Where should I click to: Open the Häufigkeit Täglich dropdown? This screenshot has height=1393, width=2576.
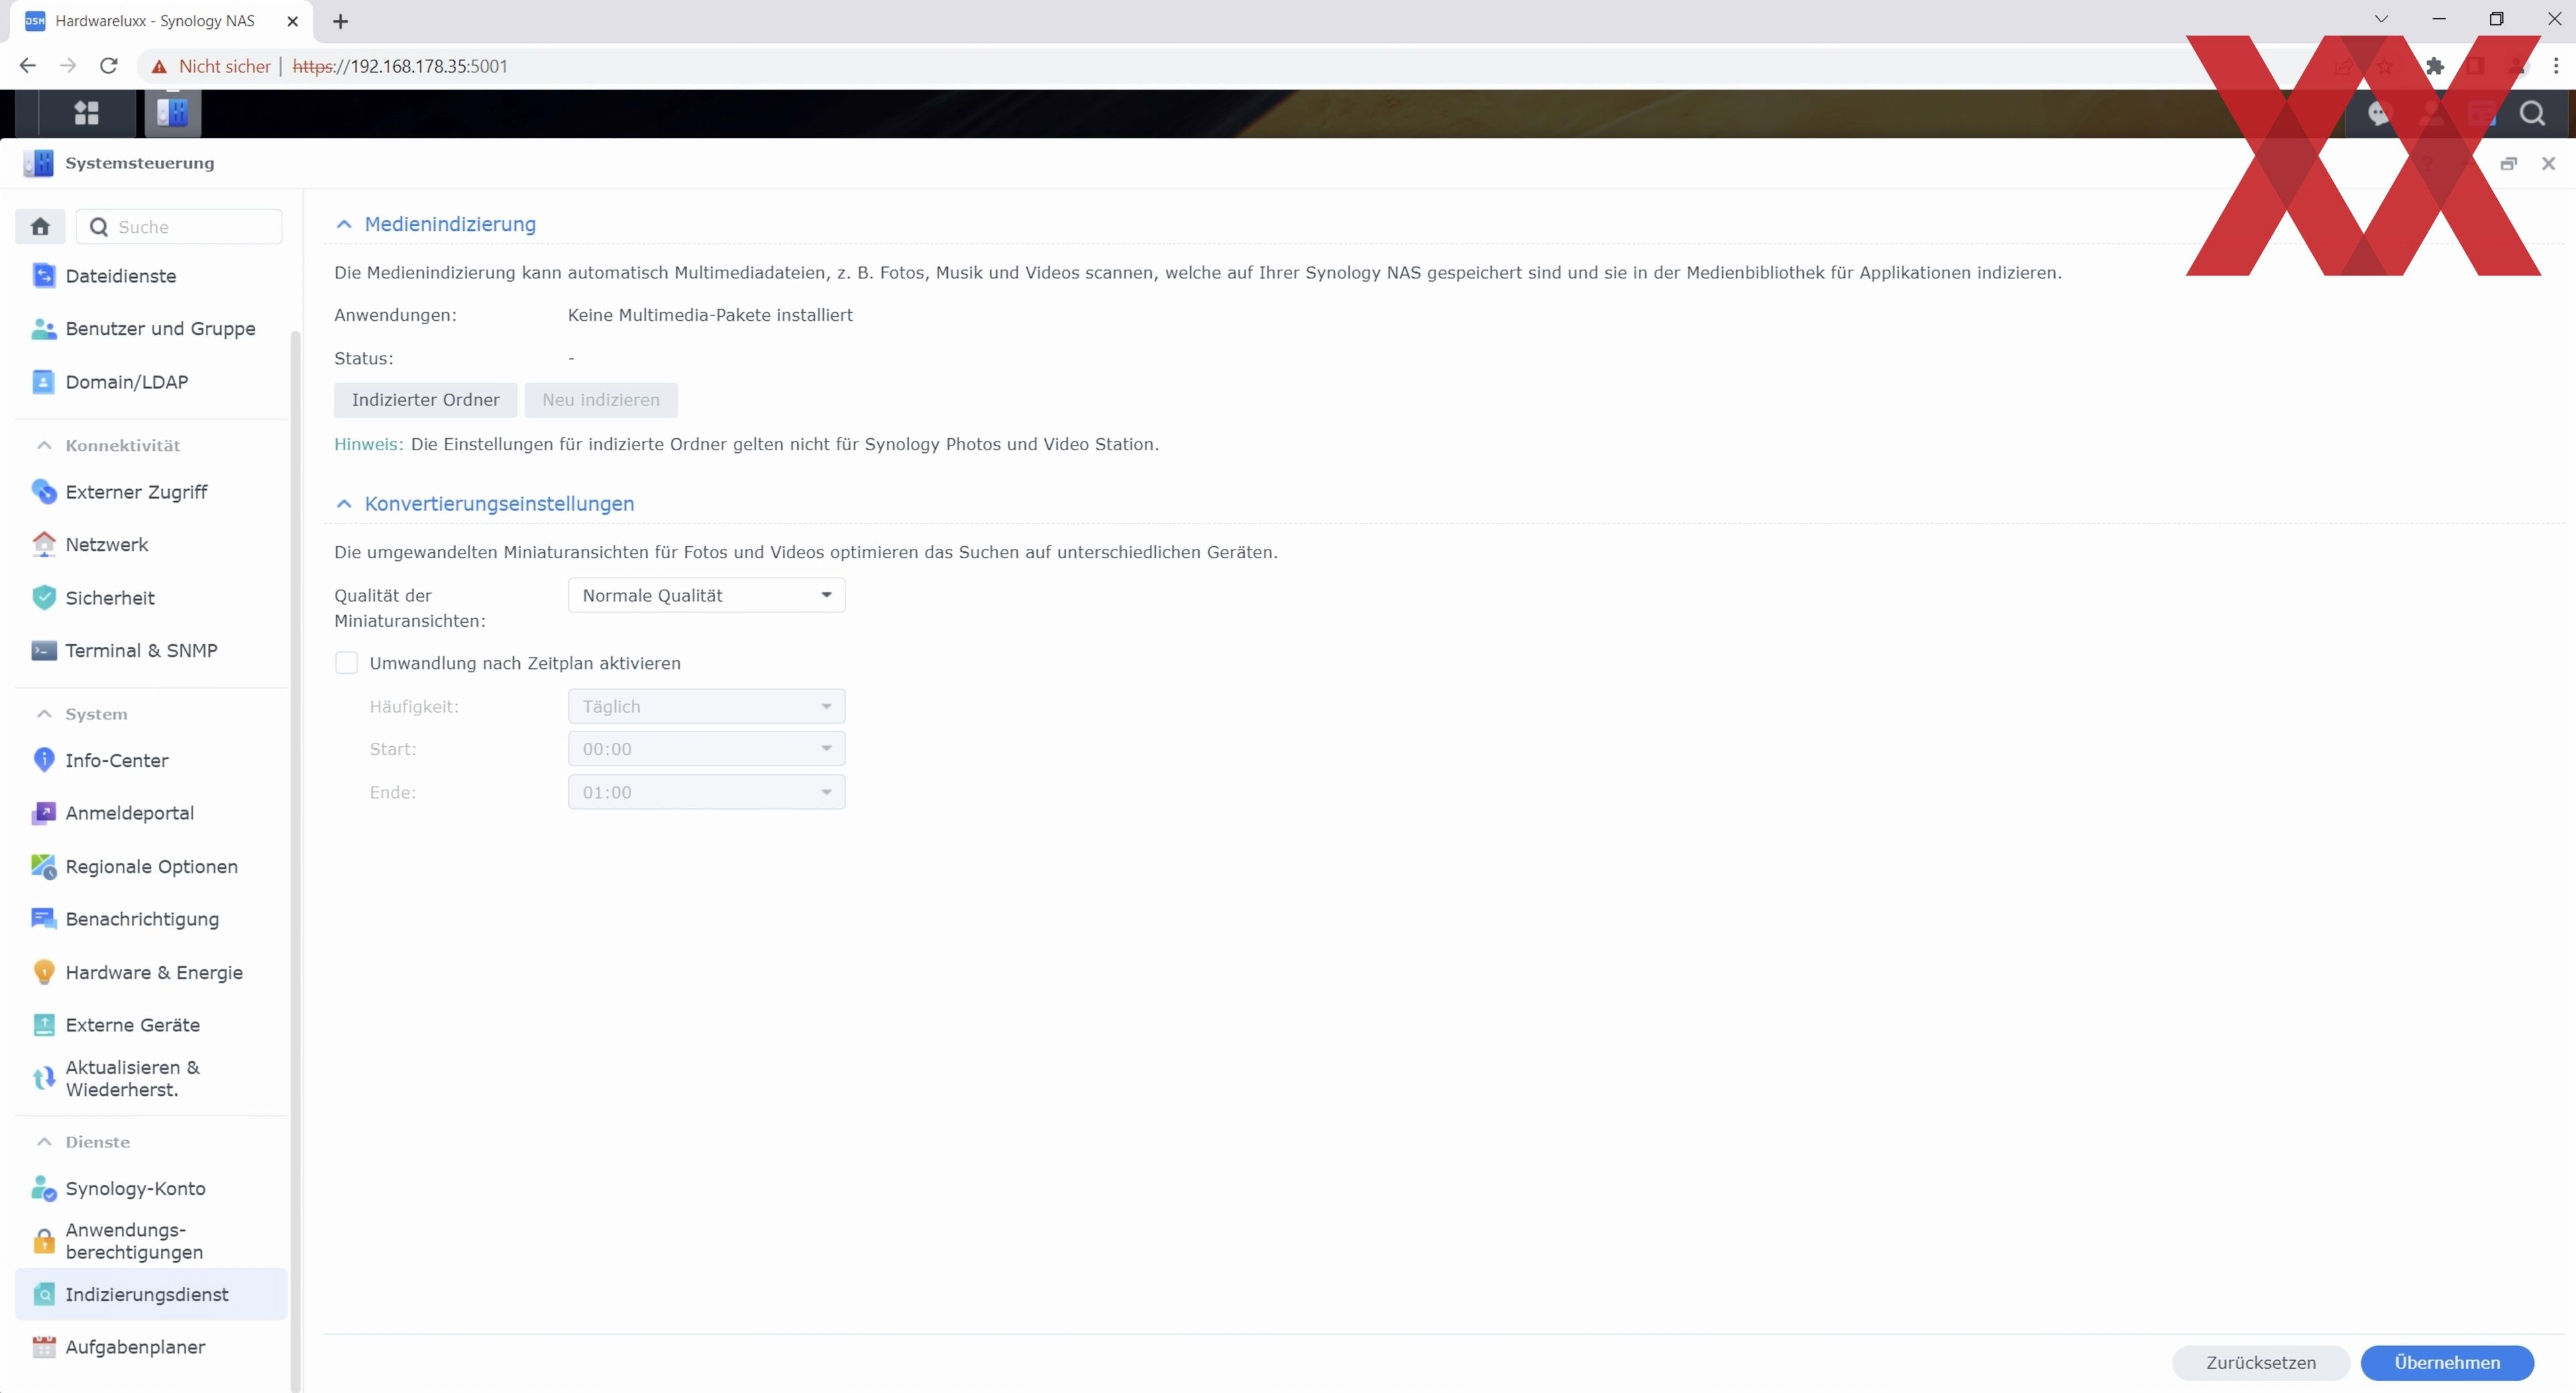(x=706, y=706)
